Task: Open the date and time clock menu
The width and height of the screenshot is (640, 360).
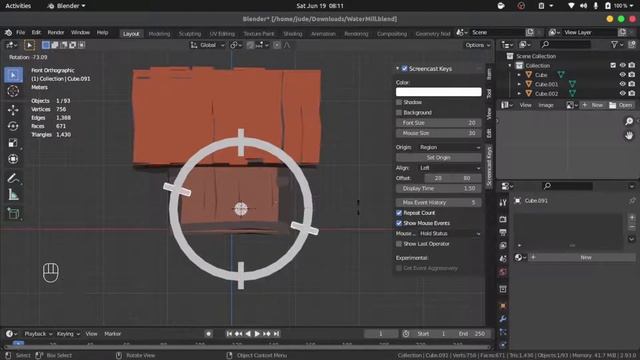Action: [320, 6]
